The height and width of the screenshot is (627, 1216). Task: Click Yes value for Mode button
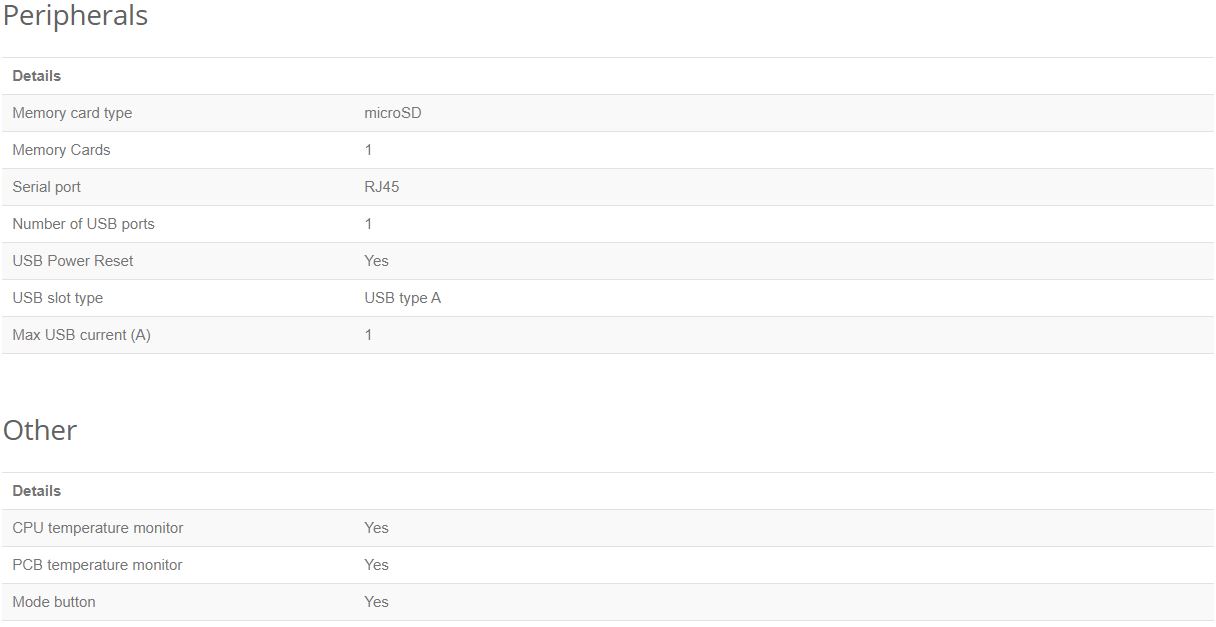click(376, 602)
